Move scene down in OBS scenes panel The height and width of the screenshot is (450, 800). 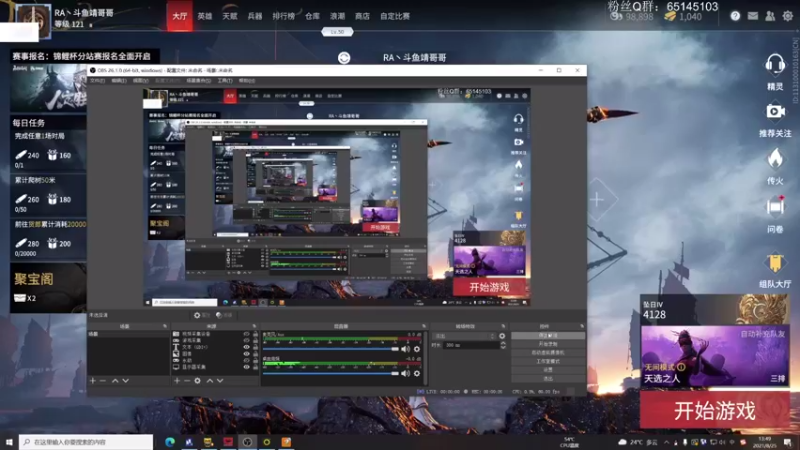126,381
